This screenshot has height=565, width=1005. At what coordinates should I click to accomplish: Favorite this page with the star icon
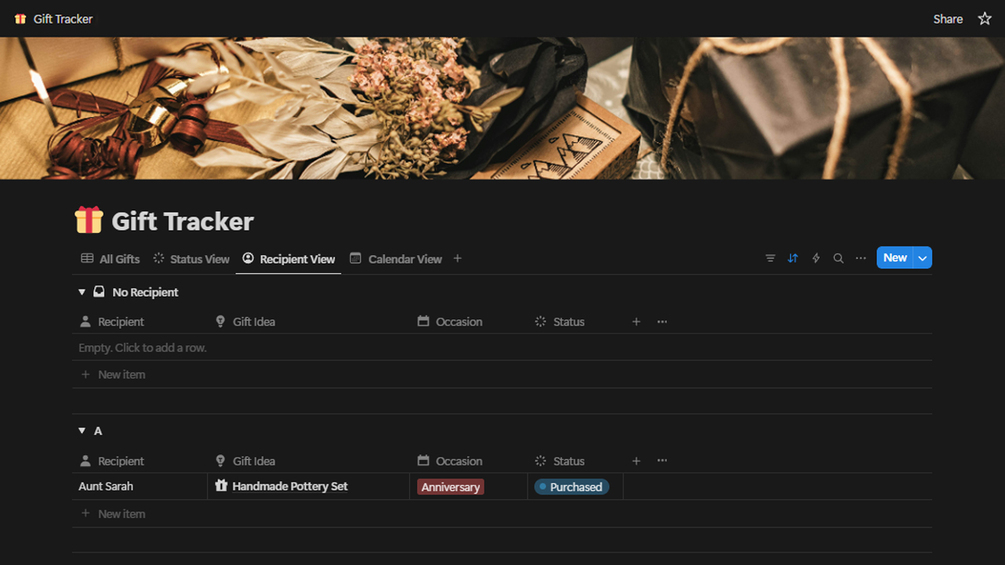[x=984, y=19]
